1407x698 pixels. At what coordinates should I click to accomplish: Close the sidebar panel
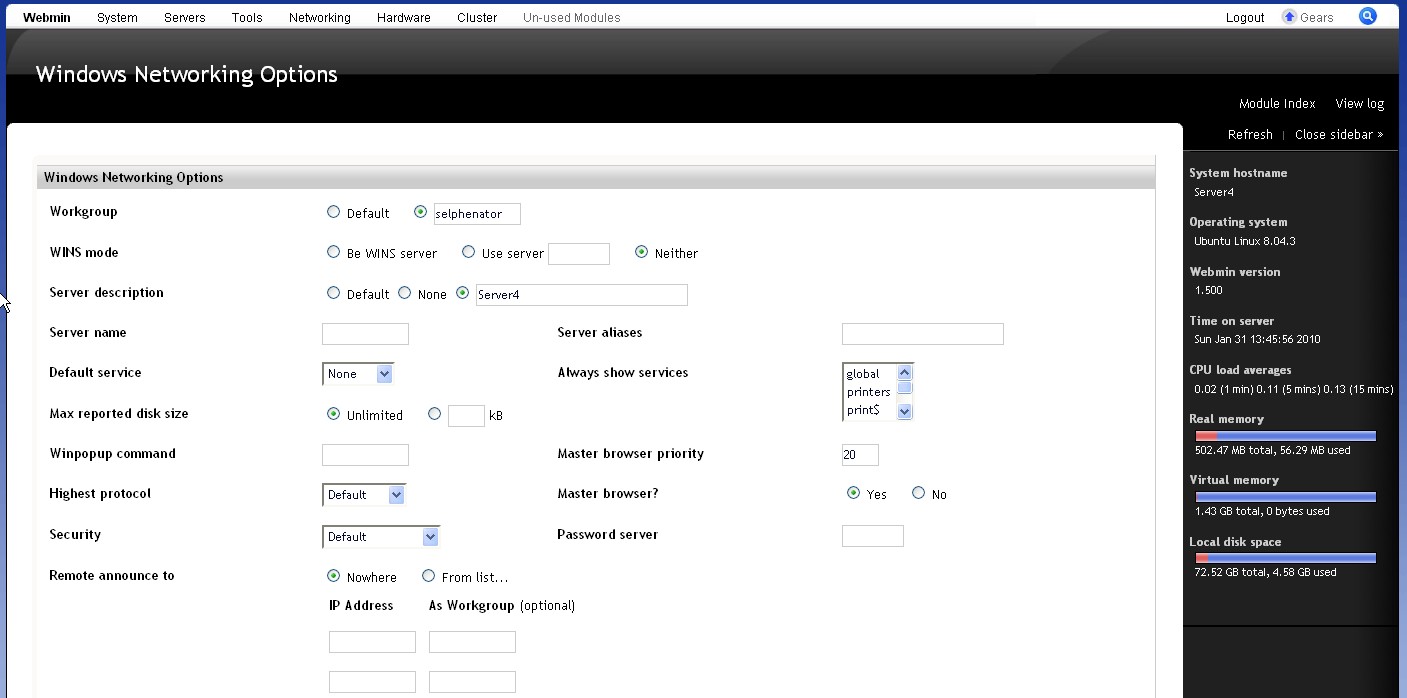point(1338,134)
